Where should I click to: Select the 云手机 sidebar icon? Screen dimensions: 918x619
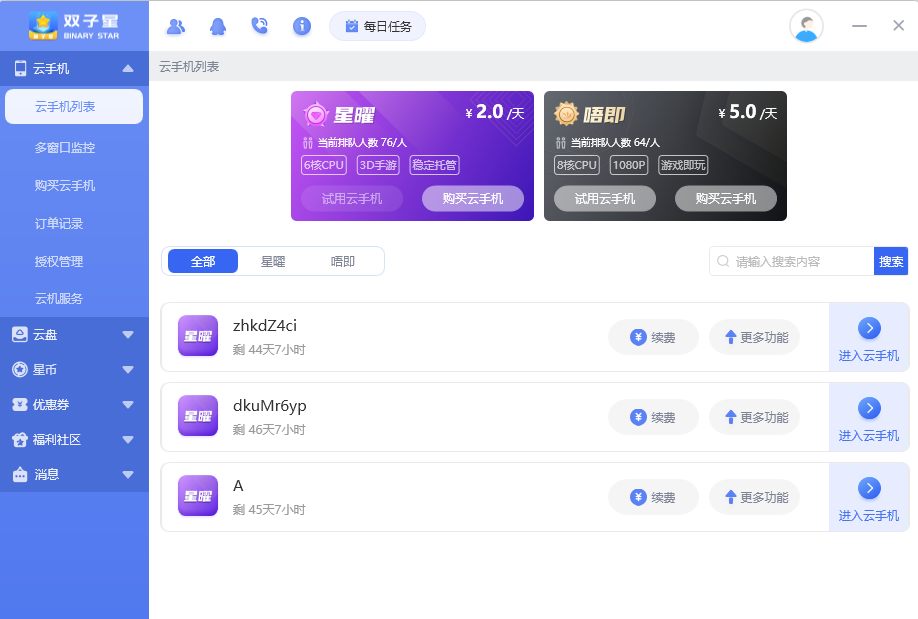point(22,69)
